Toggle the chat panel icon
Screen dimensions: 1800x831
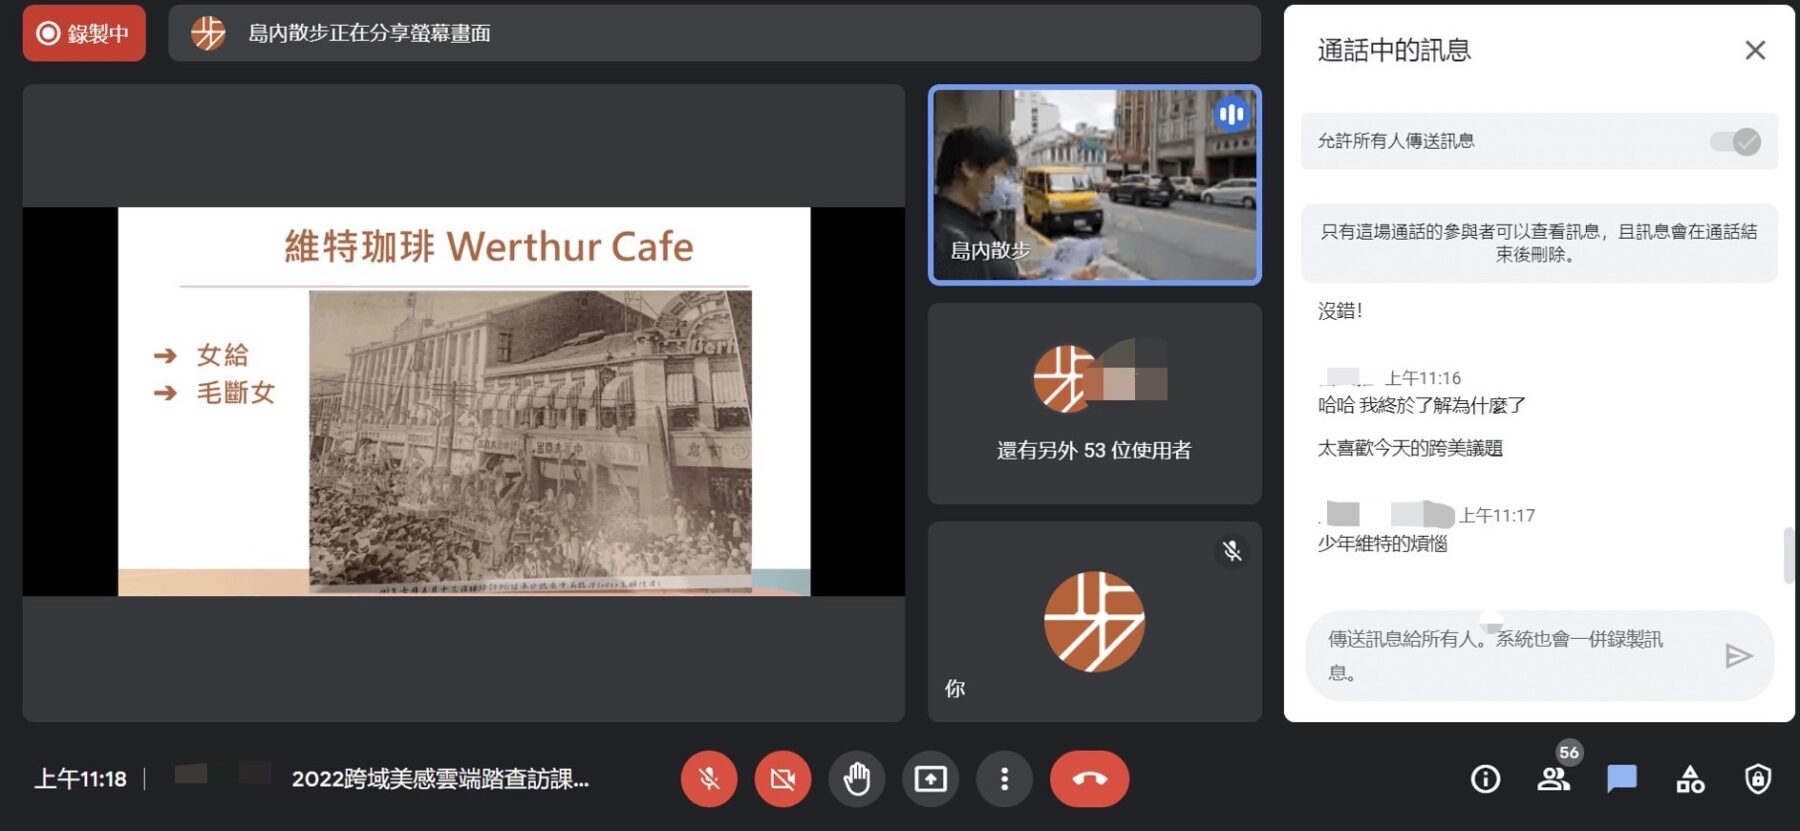pos(1621,779)
